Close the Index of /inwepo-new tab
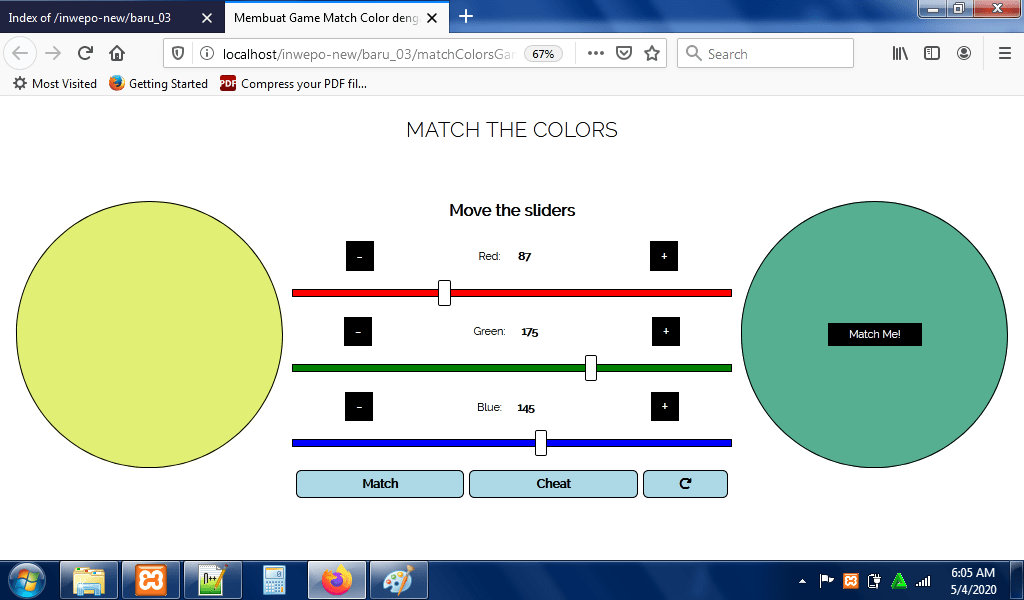This screenshot has height=600, width=1024. coord(207,18)
